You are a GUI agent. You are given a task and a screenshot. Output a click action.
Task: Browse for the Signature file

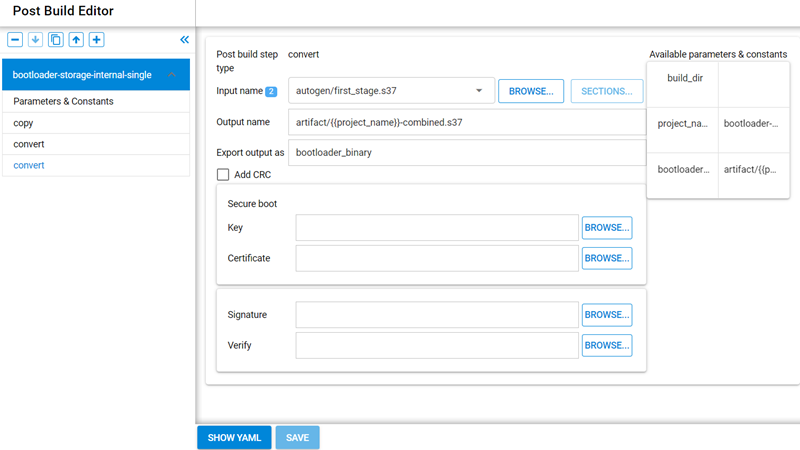pos(607,315)
